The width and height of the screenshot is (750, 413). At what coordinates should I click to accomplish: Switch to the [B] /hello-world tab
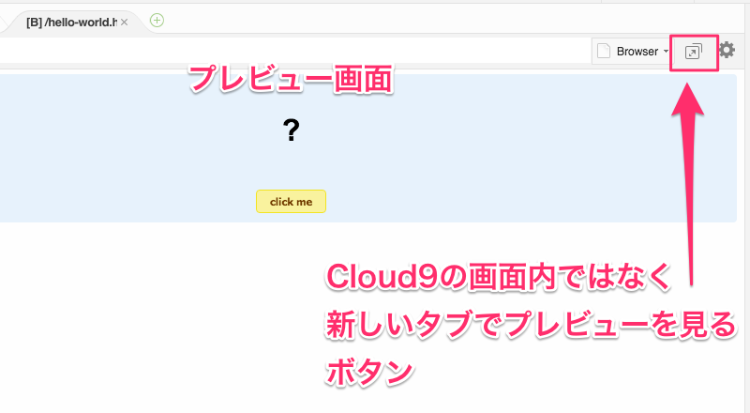point(70,21)
